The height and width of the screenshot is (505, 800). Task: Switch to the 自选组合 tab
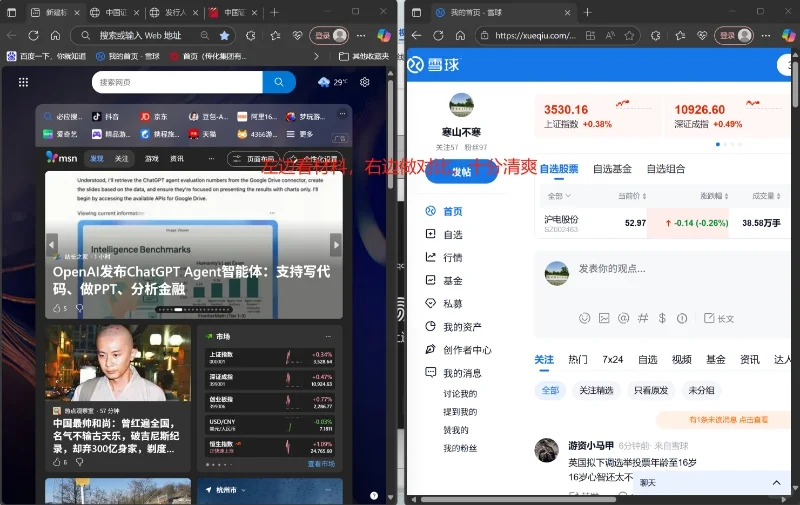(666, 169)
